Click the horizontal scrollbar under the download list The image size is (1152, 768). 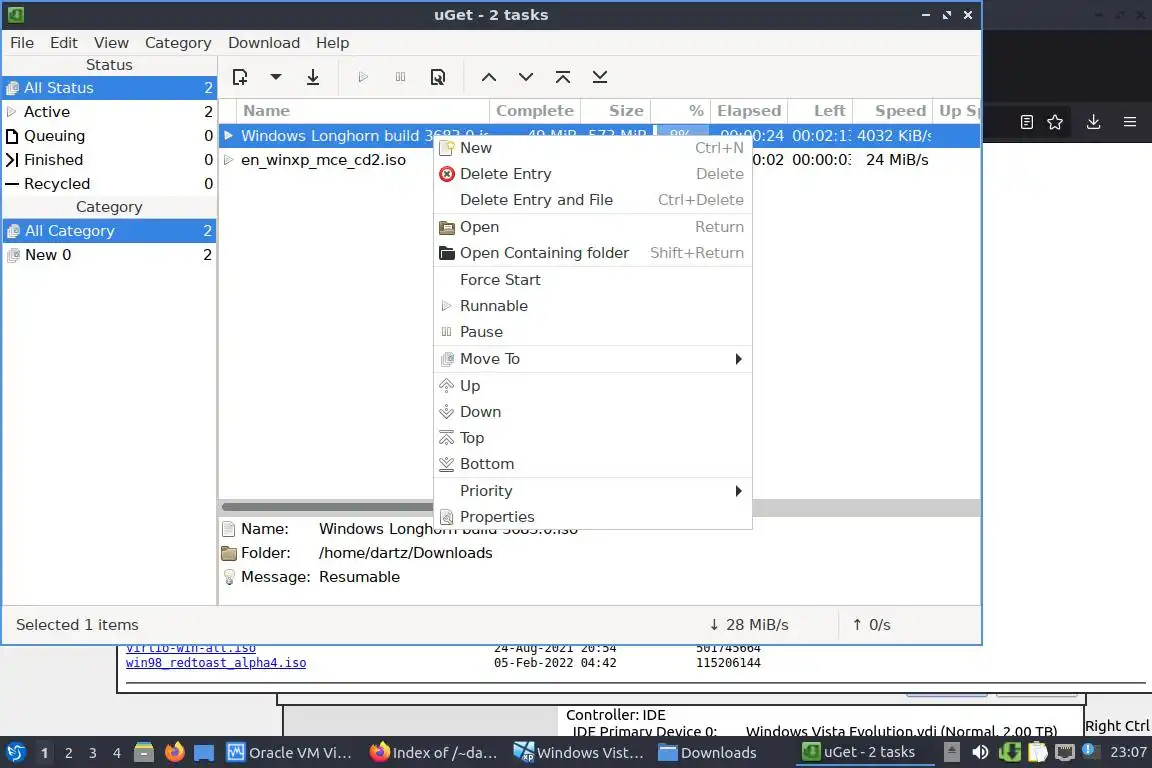(327, 507)
